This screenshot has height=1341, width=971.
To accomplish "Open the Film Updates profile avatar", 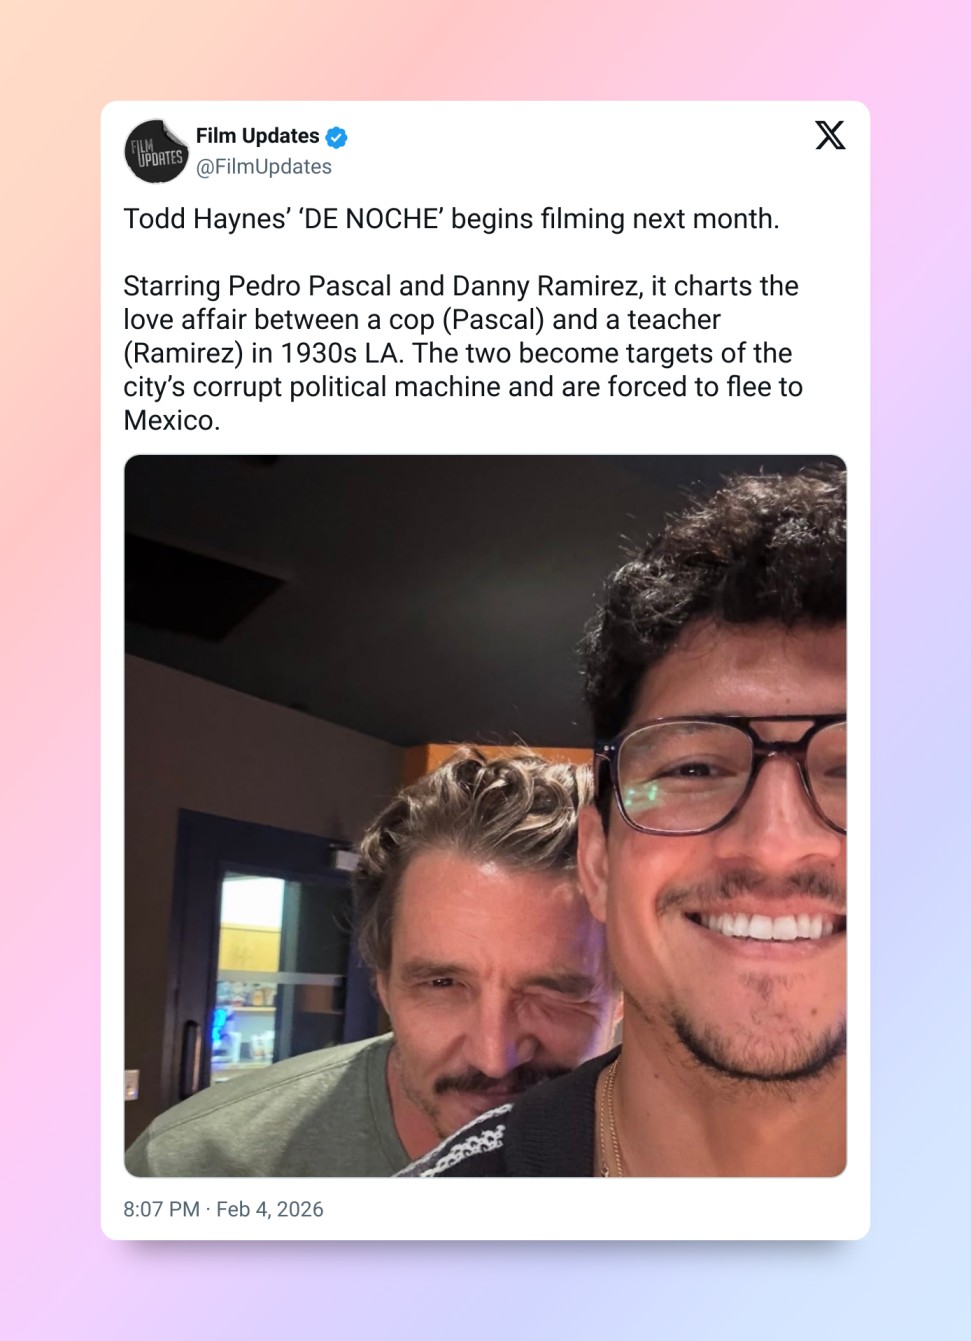I will tap(156, 151).
